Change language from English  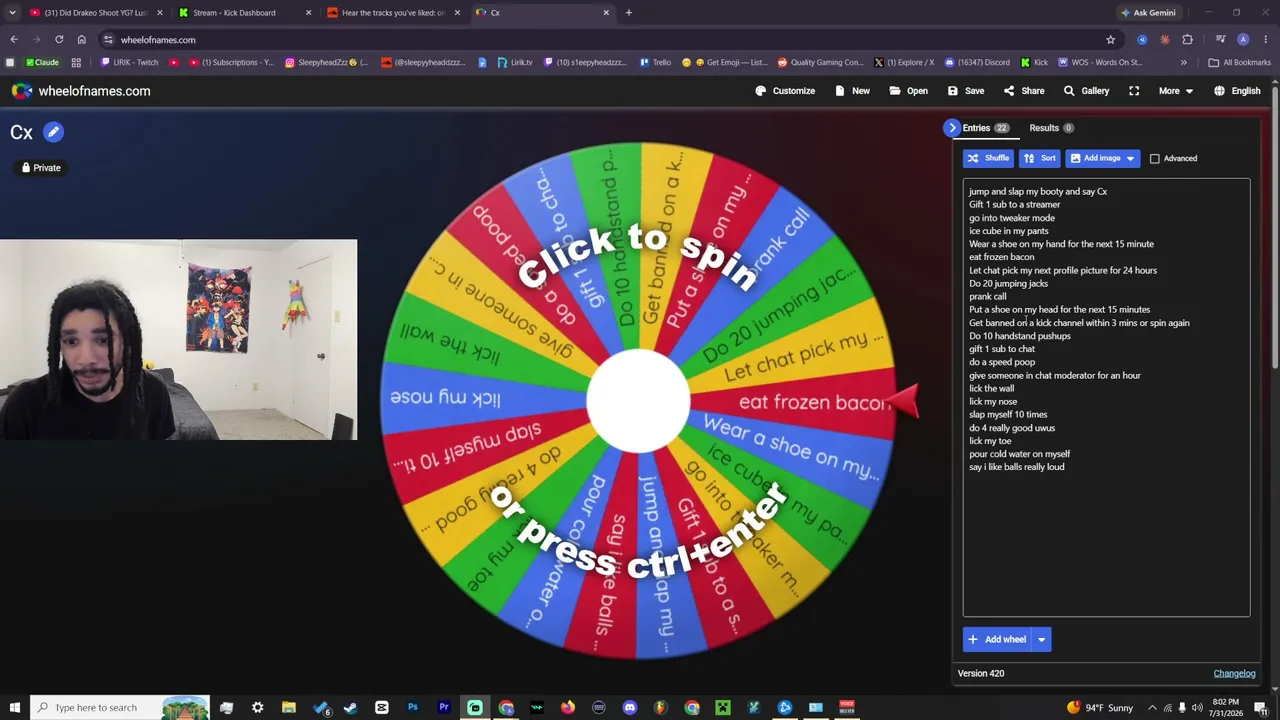point(1237,91)
